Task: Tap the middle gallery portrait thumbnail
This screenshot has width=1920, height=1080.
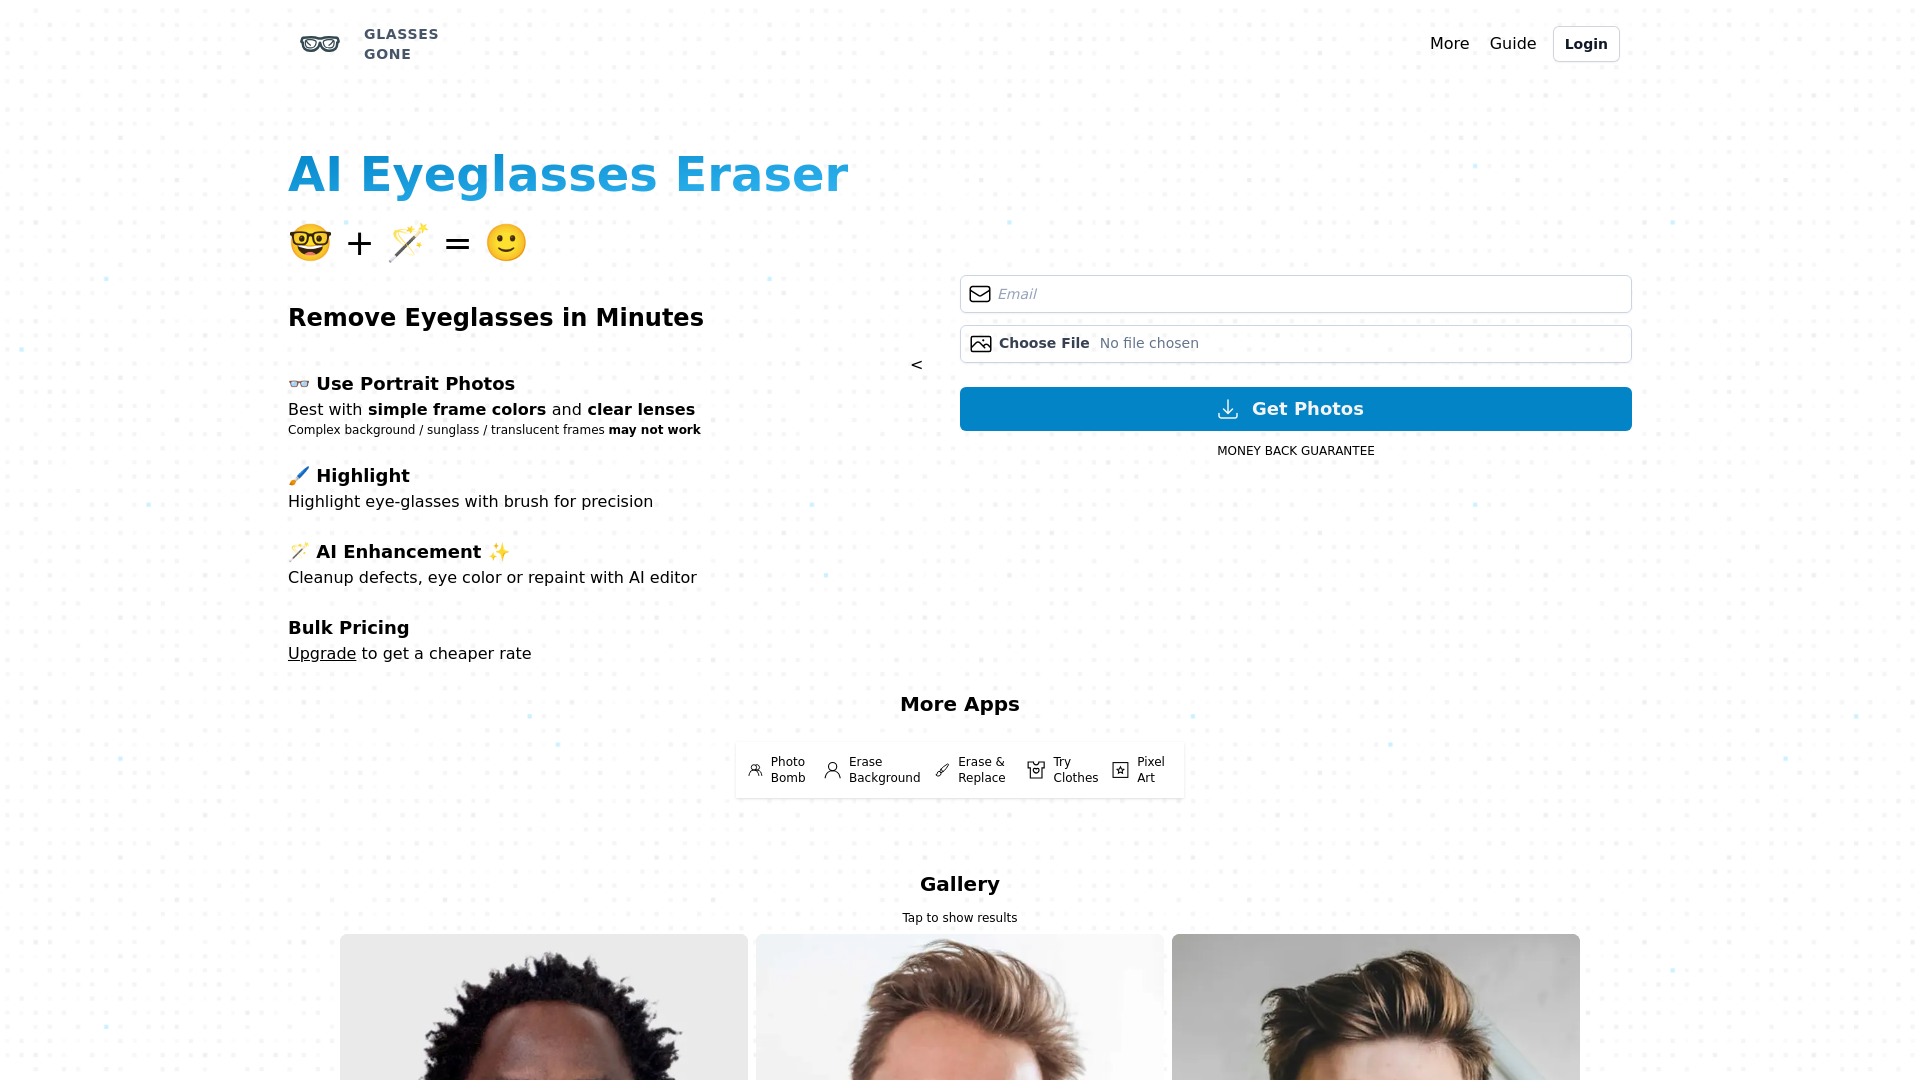Action: 960,1007
